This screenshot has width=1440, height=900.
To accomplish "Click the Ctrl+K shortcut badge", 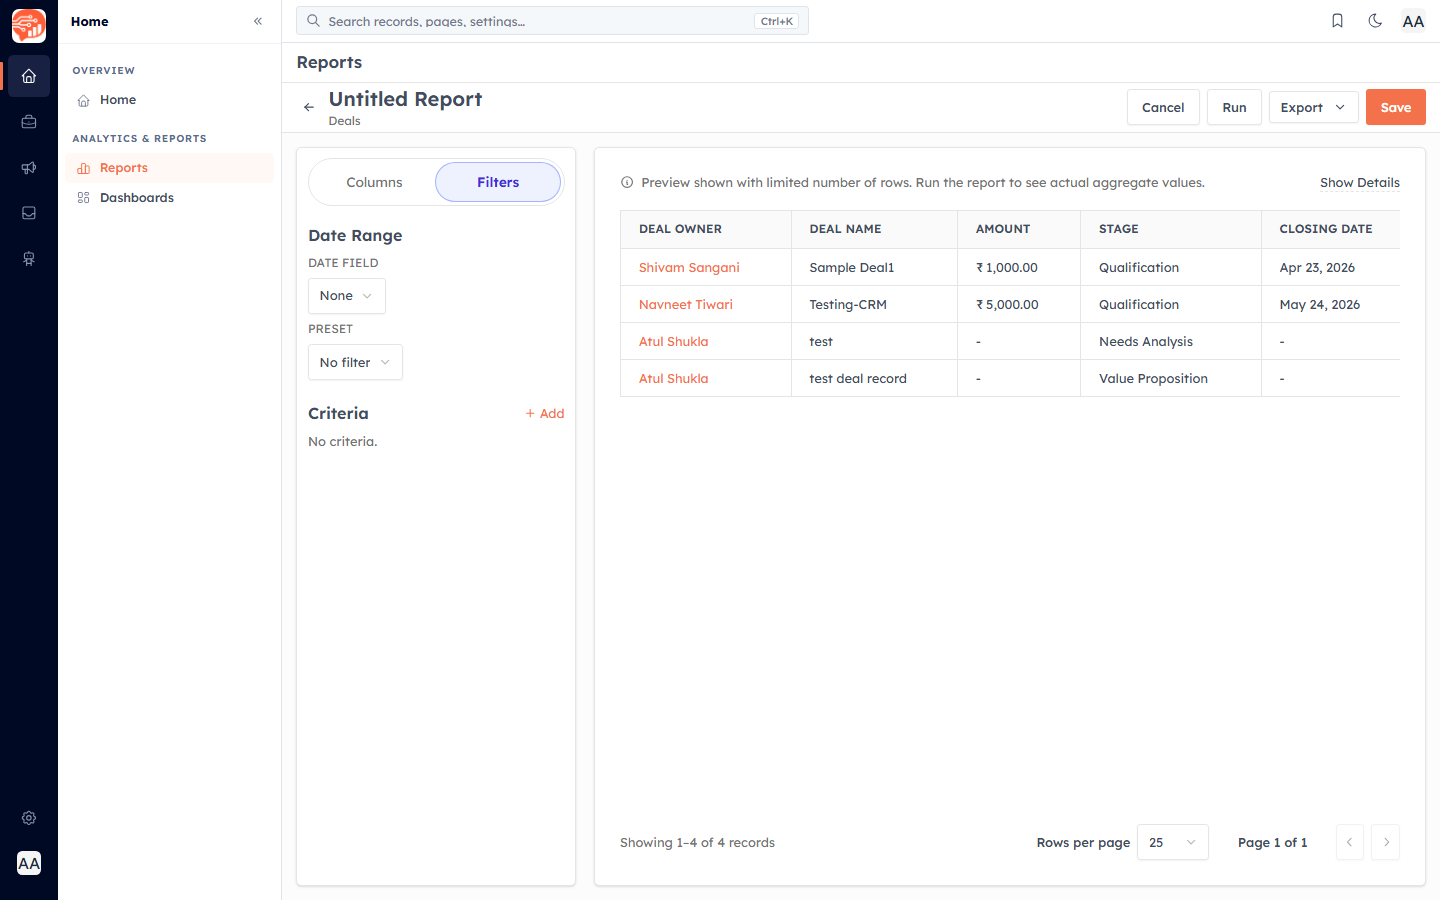I will pyautogui.click(x=776, y=21).
